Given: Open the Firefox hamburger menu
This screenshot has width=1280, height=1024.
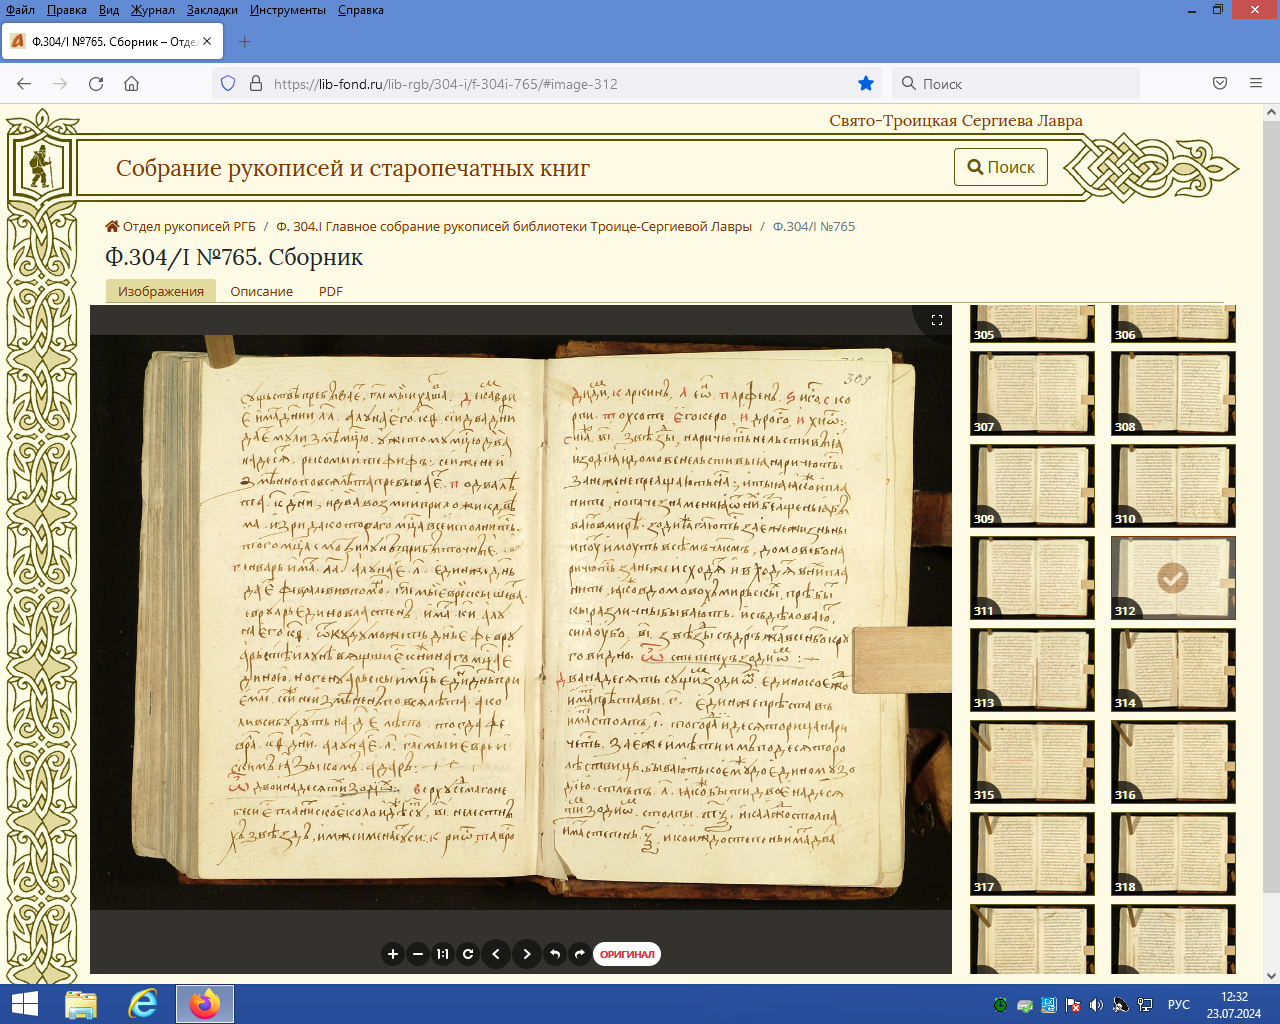Looking at the screenshot, I should [x=1256, y=84].
